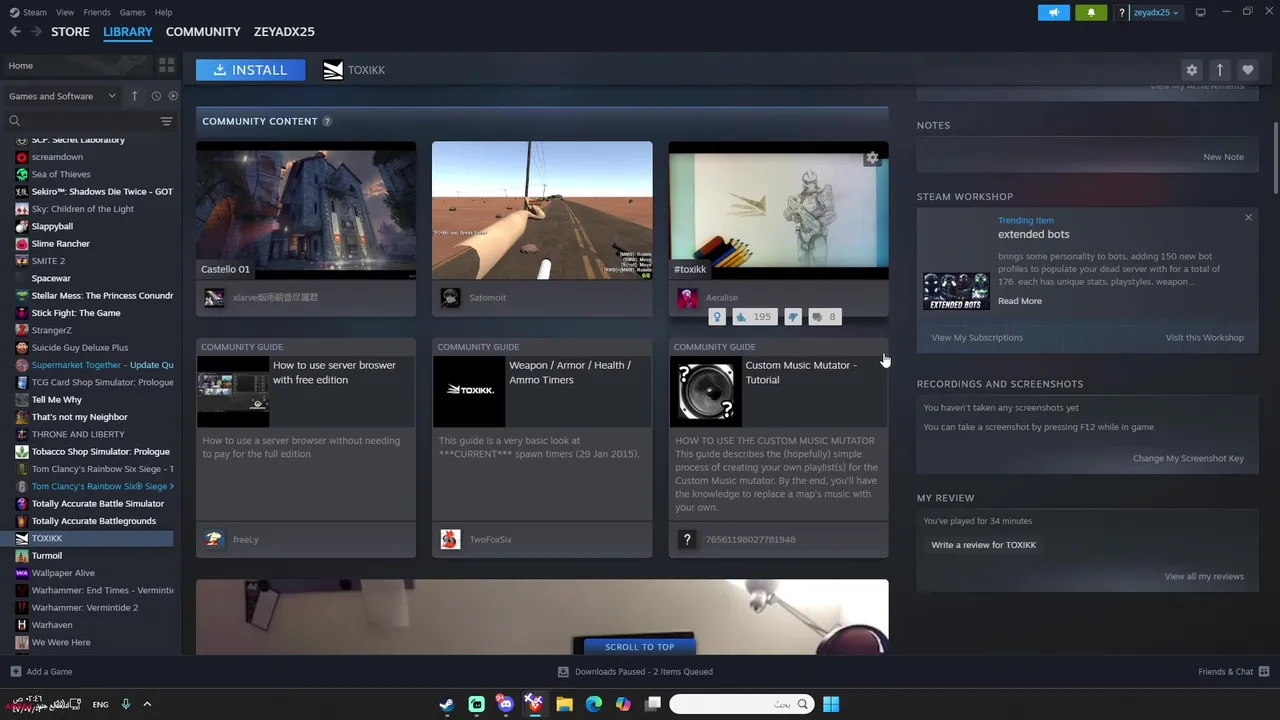Open Downloads Paused status
The image size is (1280, 720).
[635, 672]
